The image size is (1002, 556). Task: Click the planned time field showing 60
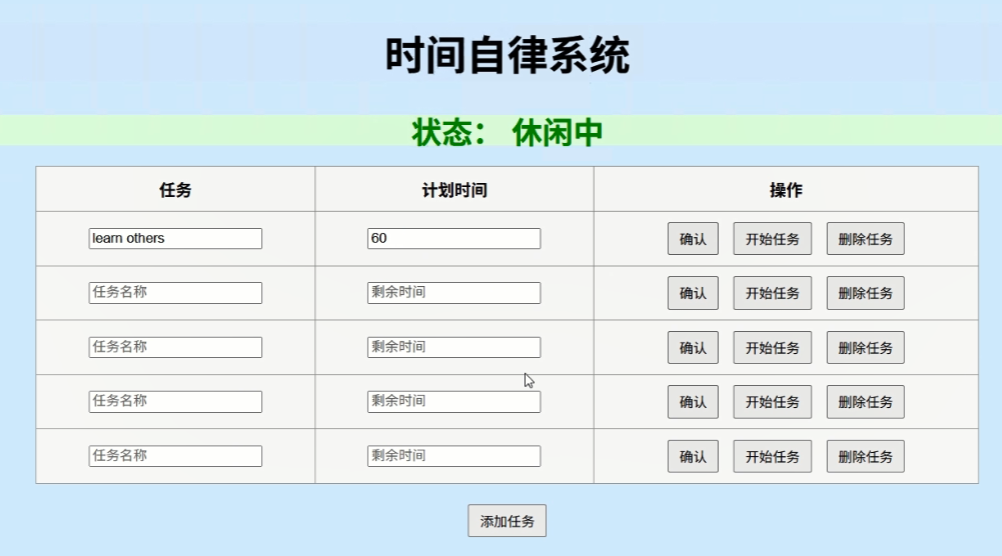(x=453, y=238)
